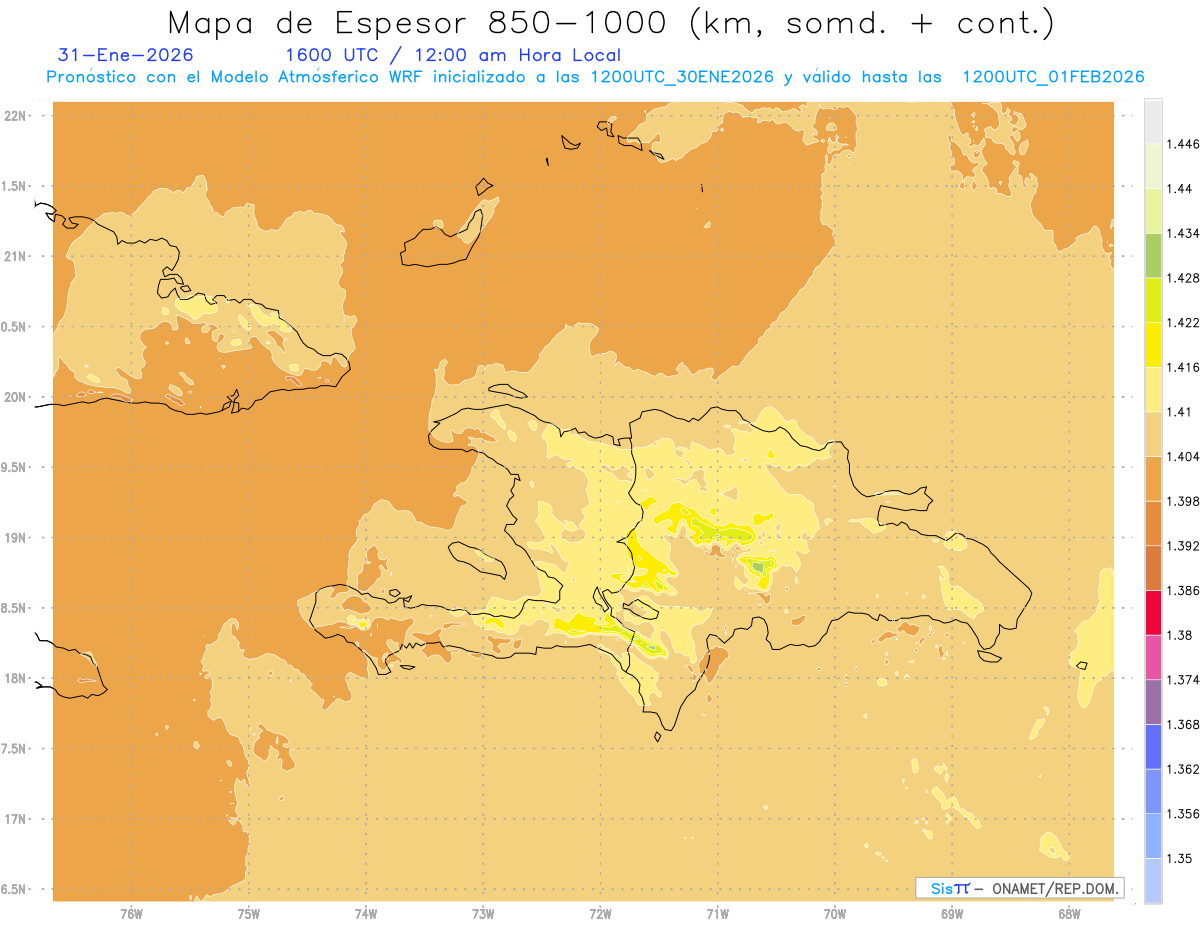
Task: Click the '1600 UTC / 12:00 am Hora Local' text
Action: (x=453, y=55)
